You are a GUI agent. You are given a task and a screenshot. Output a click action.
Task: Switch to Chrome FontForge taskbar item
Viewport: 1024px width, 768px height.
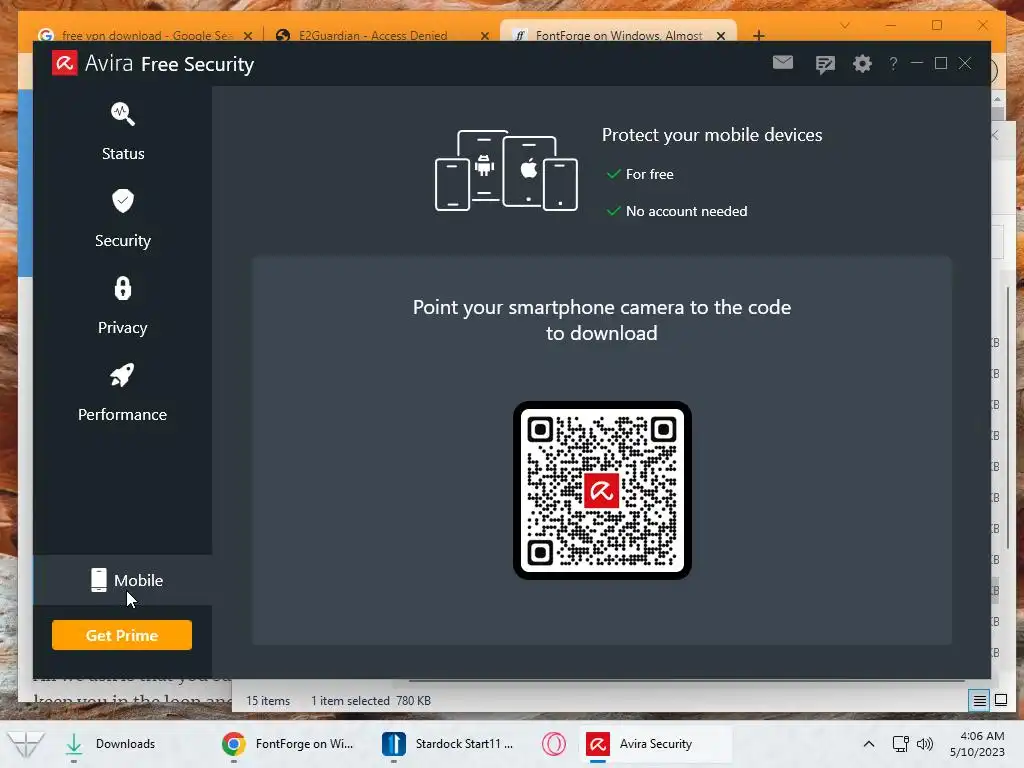point(287,744)
